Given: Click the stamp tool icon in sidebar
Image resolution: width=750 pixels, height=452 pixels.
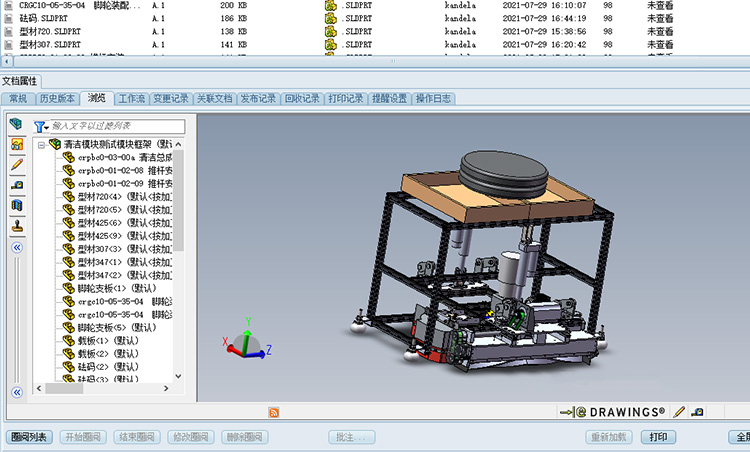Looking at the screenshot, I should (x=17, y=226).
